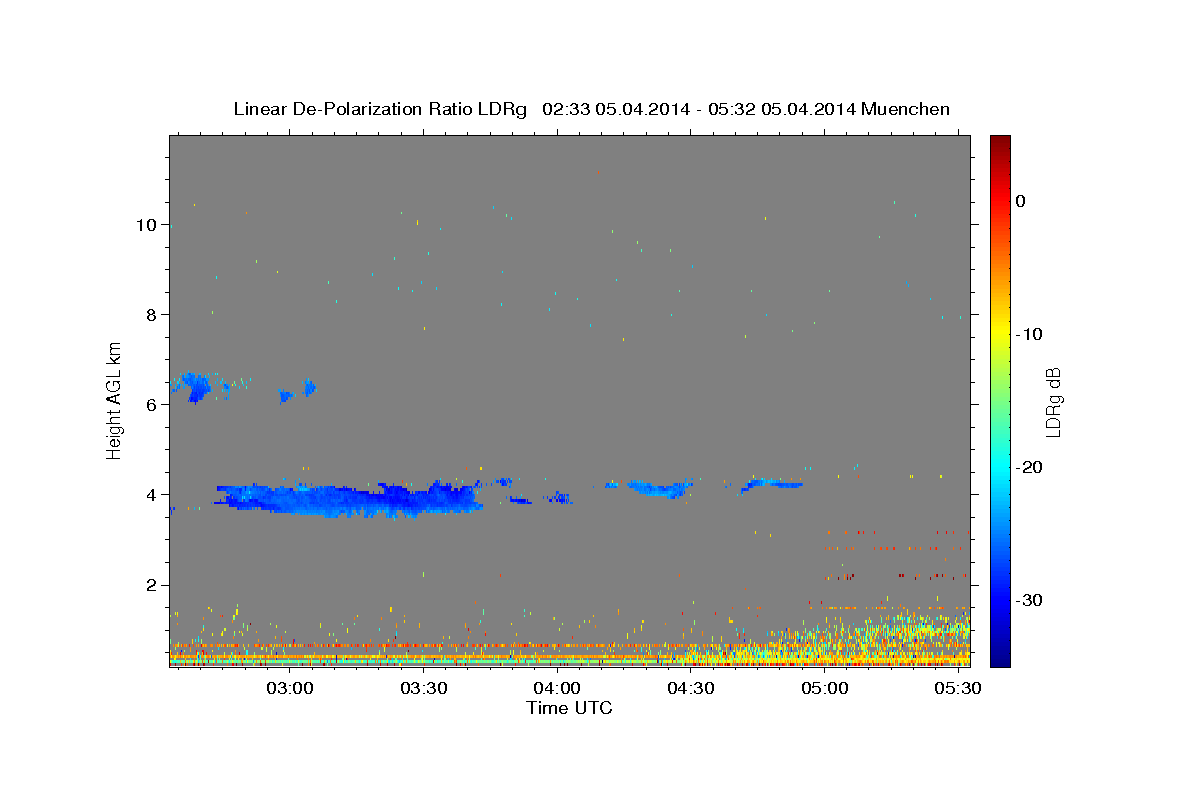The width and height of the screenshot is (1200, 800).
Task: Select the 05:00 time tick label
Action: pyautogui.click(x=824, y=689)
